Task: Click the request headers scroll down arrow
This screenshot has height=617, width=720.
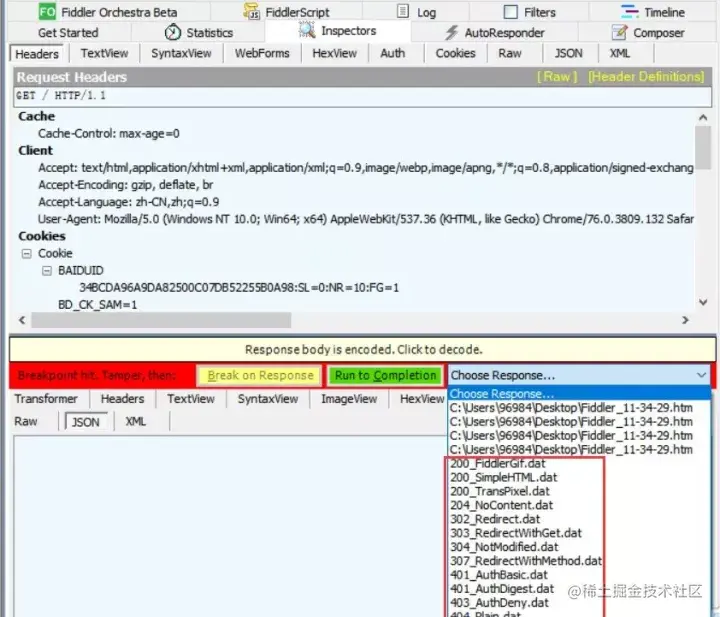Action: pyautogui.click(x=703, y=302)
